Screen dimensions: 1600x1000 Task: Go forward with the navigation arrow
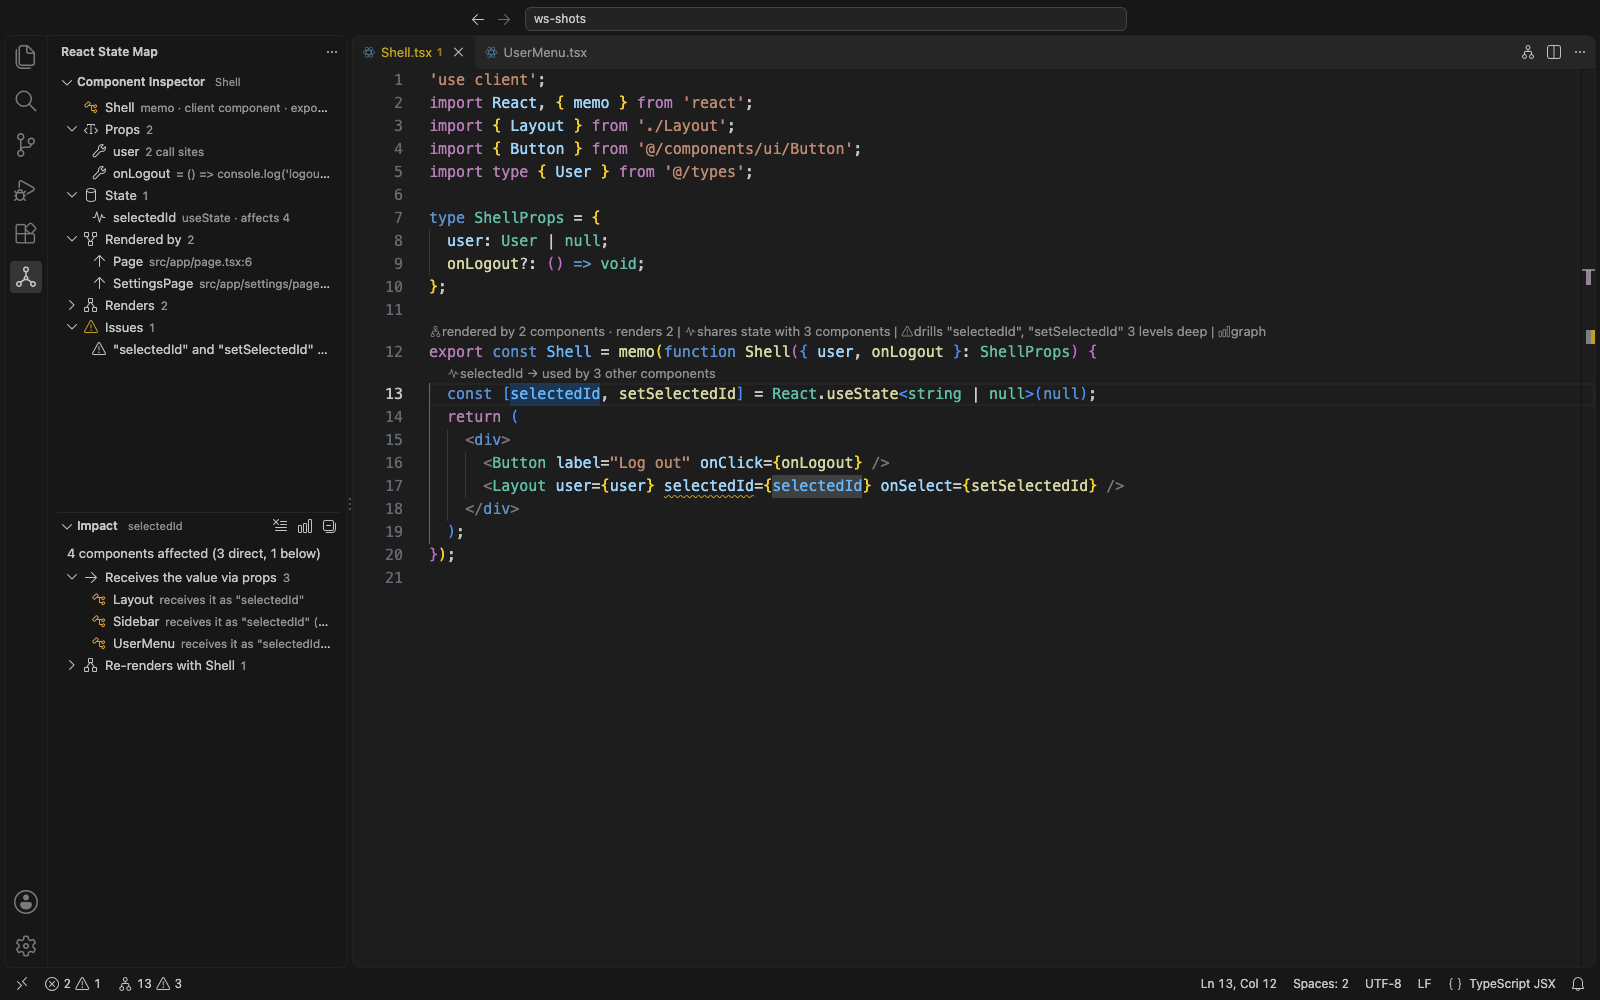[x=504, y=19]
